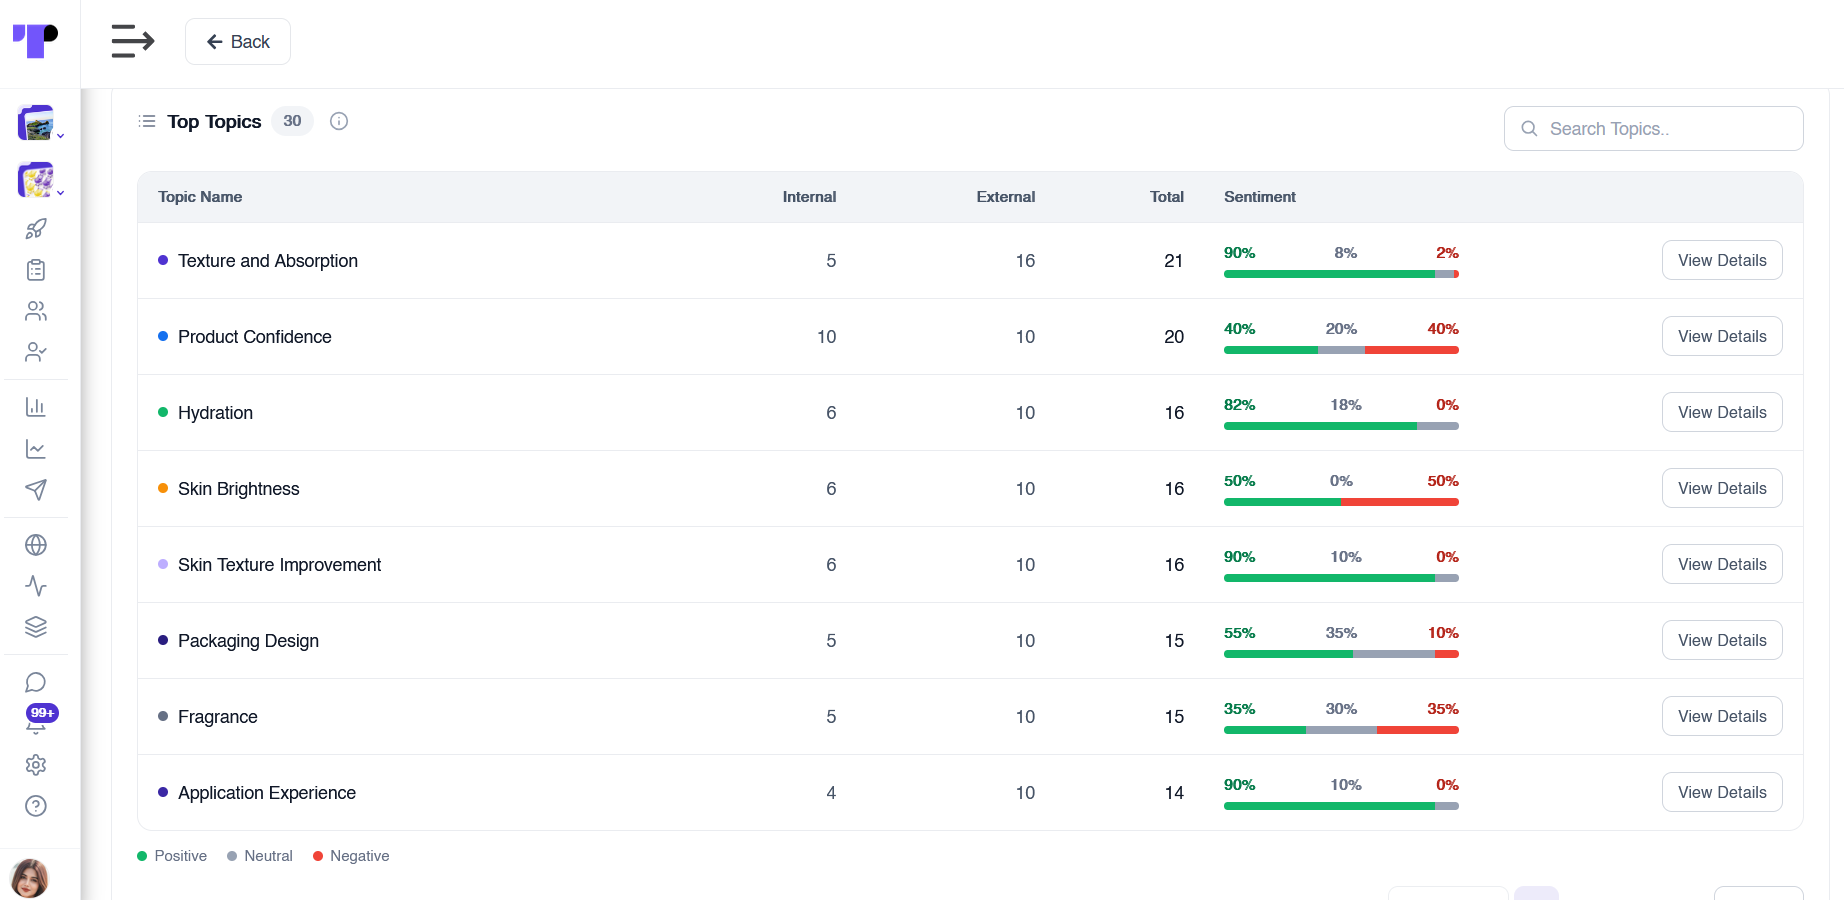Open the activity pulse icon in sidebar
Viewport: 1844px width, 900px height.
click(x=36, y=586)
